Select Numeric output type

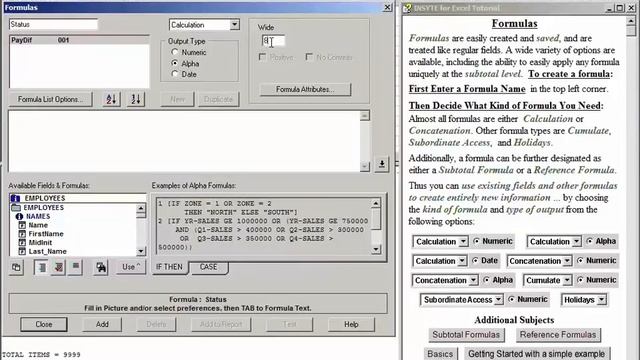175,52
